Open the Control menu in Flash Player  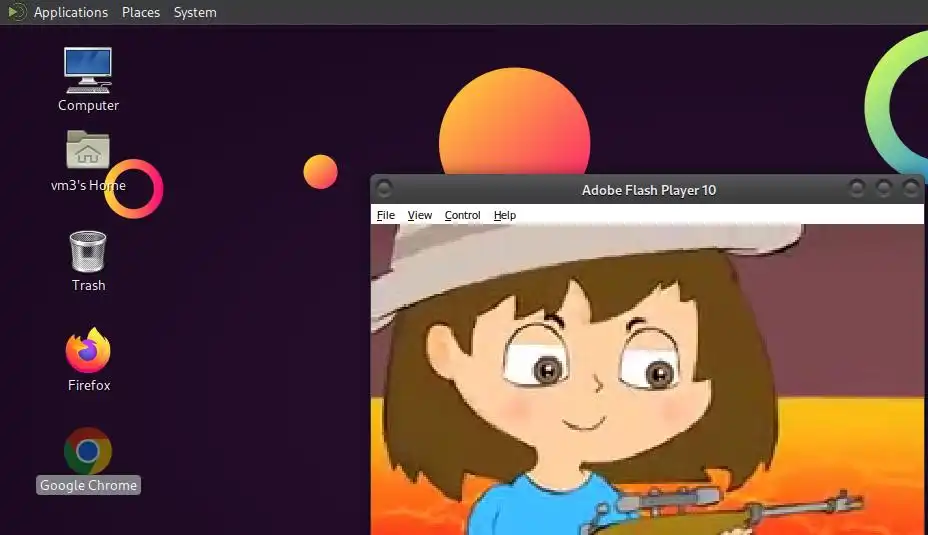click(x=462, y=215)
